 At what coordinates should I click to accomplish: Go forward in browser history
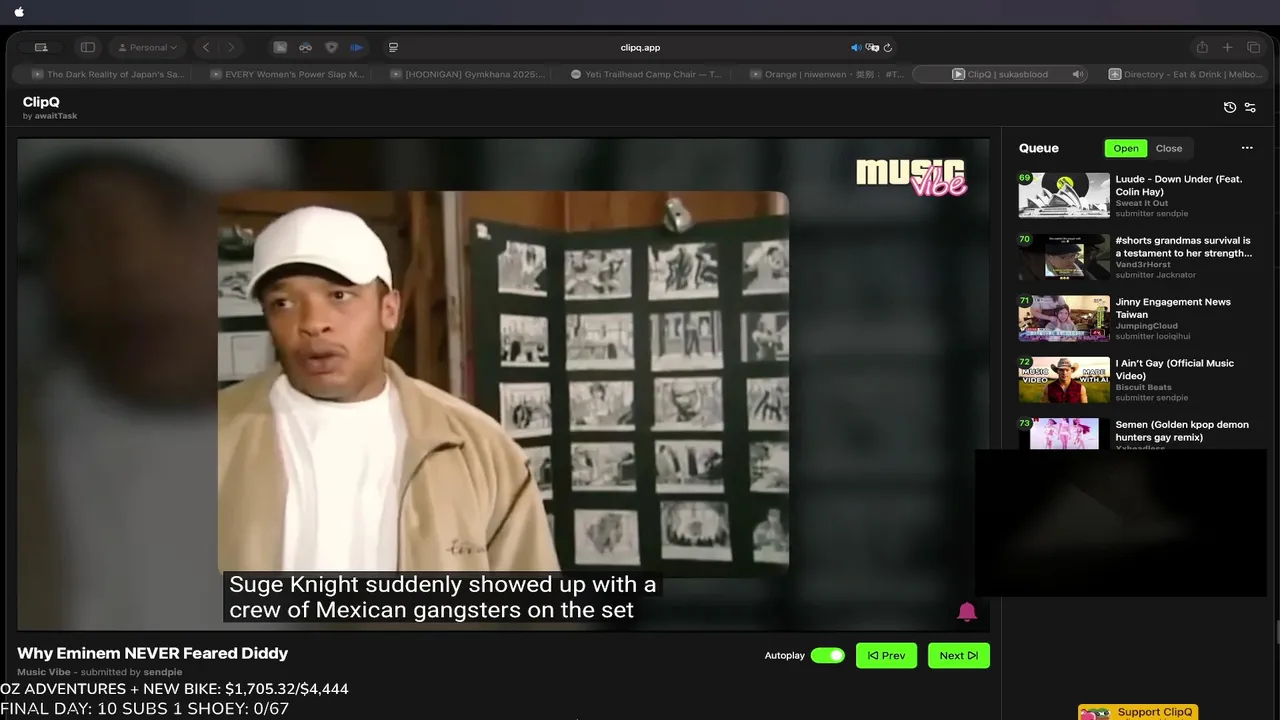pos(231,47)
